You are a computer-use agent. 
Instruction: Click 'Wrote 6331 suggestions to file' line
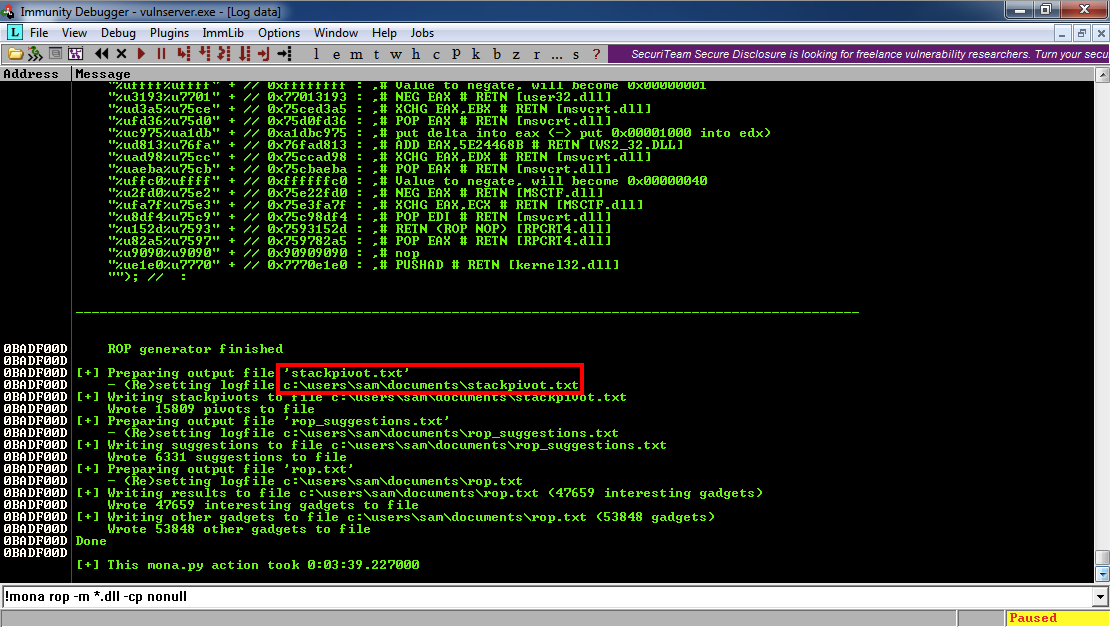coord(227,457)
